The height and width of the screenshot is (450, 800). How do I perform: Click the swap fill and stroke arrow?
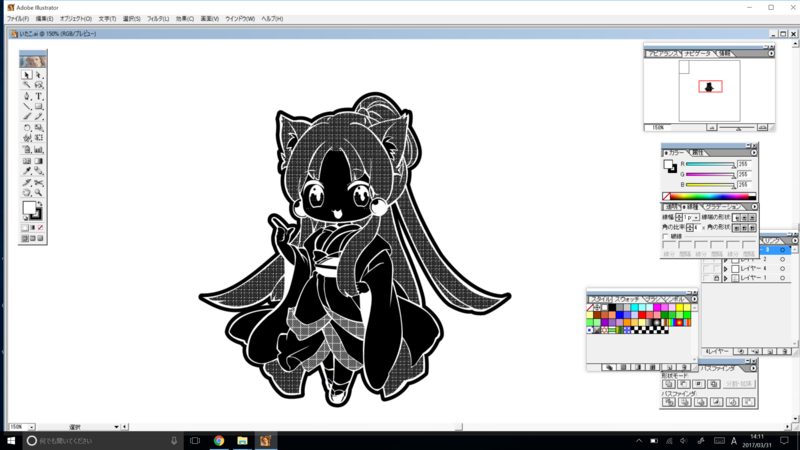point(40,204)
